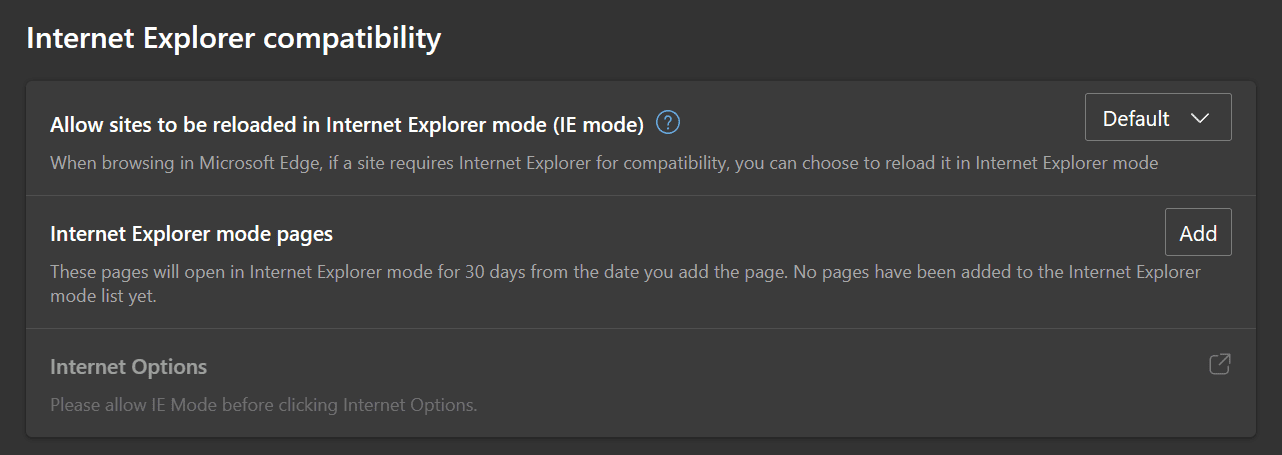Click the "(IE mode)" text in the title
This screenshot has height=455, width=1282.
point(596,125)
